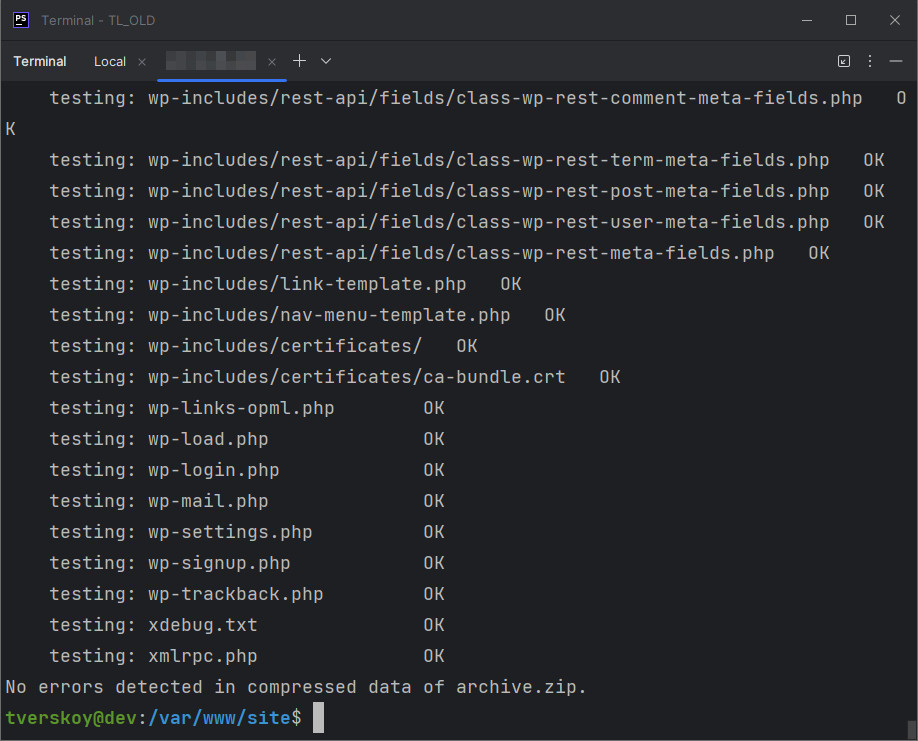This screenshot has height=741, width=918.
Task: Click the line 'wp-includes/nav-menu-template.php'
Action: [329, 315]
